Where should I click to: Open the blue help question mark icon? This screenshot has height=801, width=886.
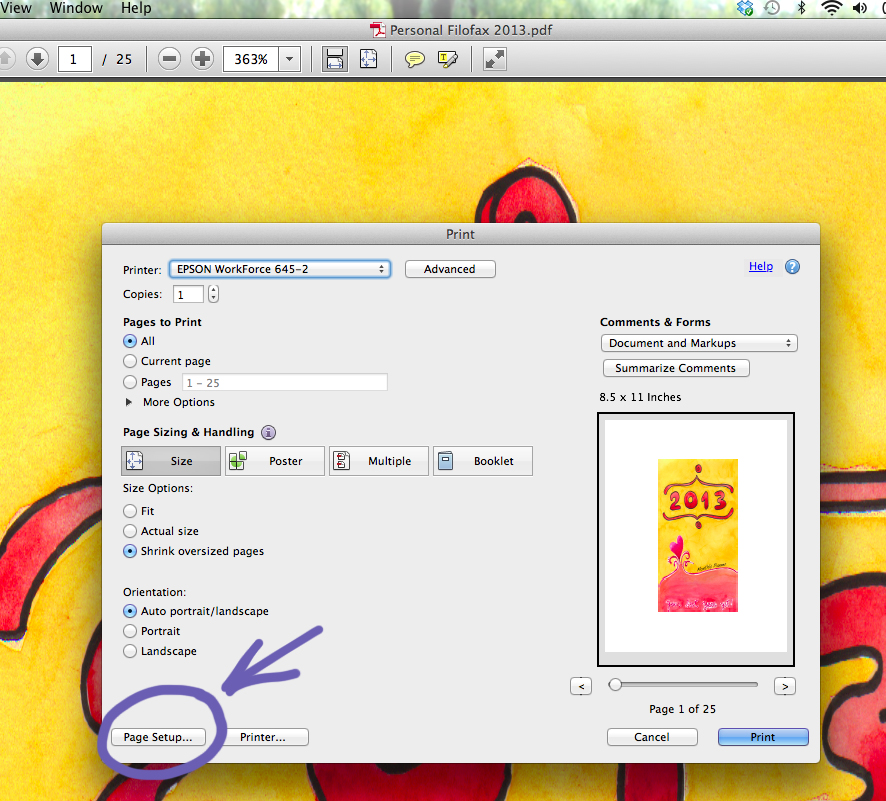pyautogui.click(x=792, y=267)
